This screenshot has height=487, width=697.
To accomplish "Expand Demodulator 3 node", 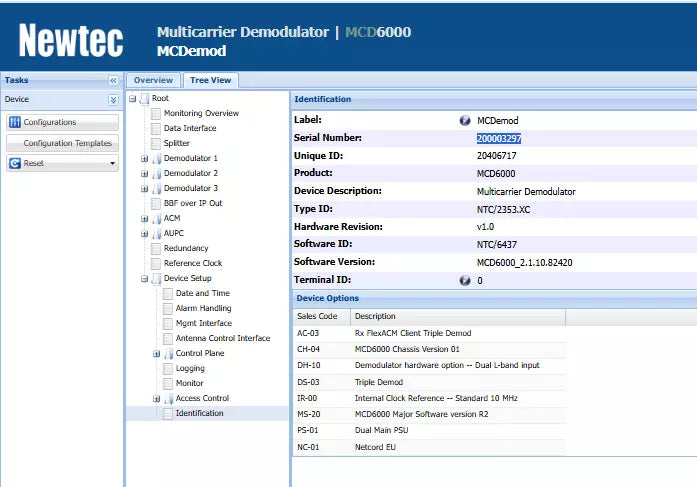I will click(144, 189).
